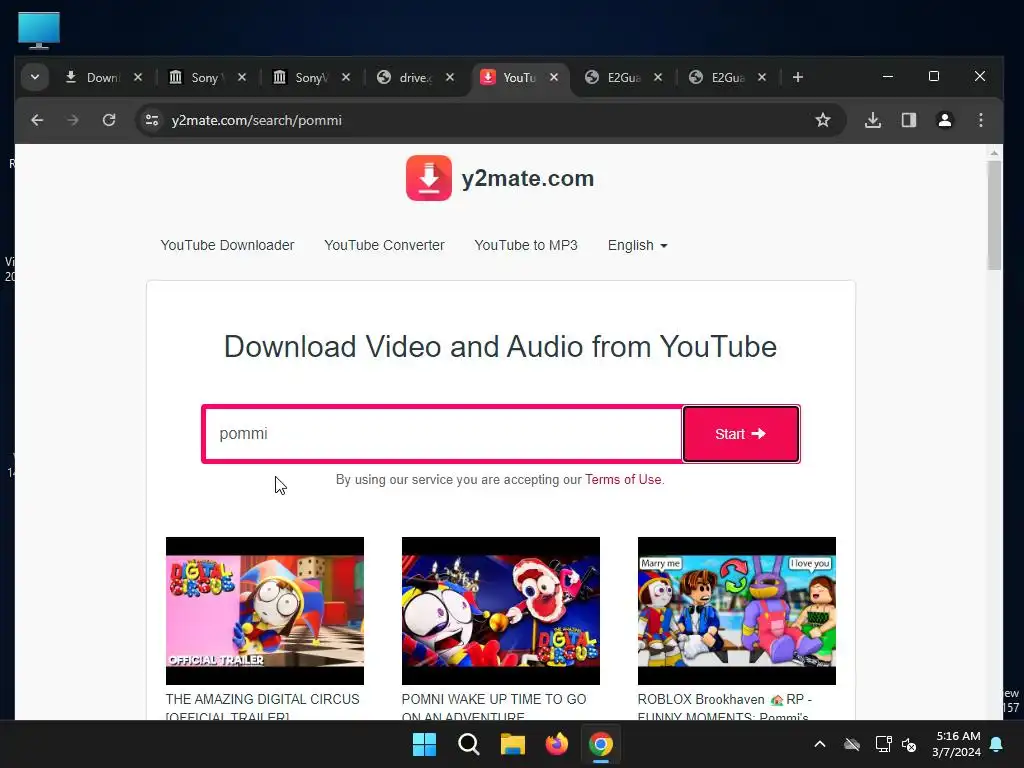Screen dimensions: 1024x768
Task: Open Chrome three-dot menu
Action: [x=981, y=120]
